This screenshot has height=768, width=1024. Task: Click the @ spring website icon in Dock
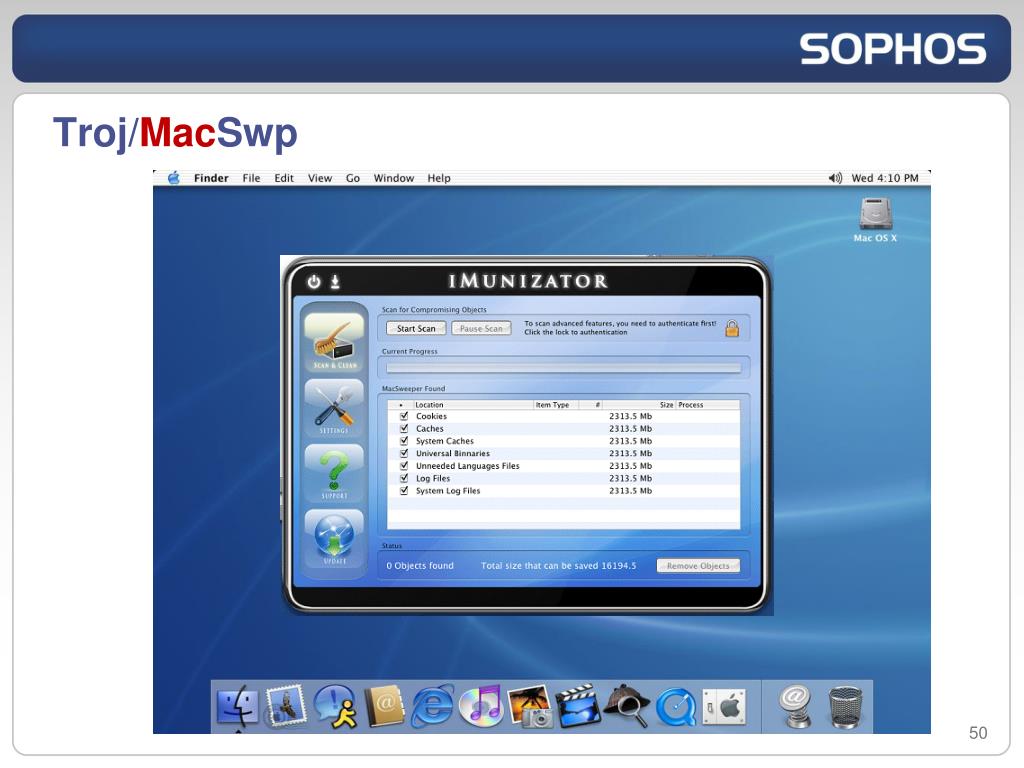point(795,706)
